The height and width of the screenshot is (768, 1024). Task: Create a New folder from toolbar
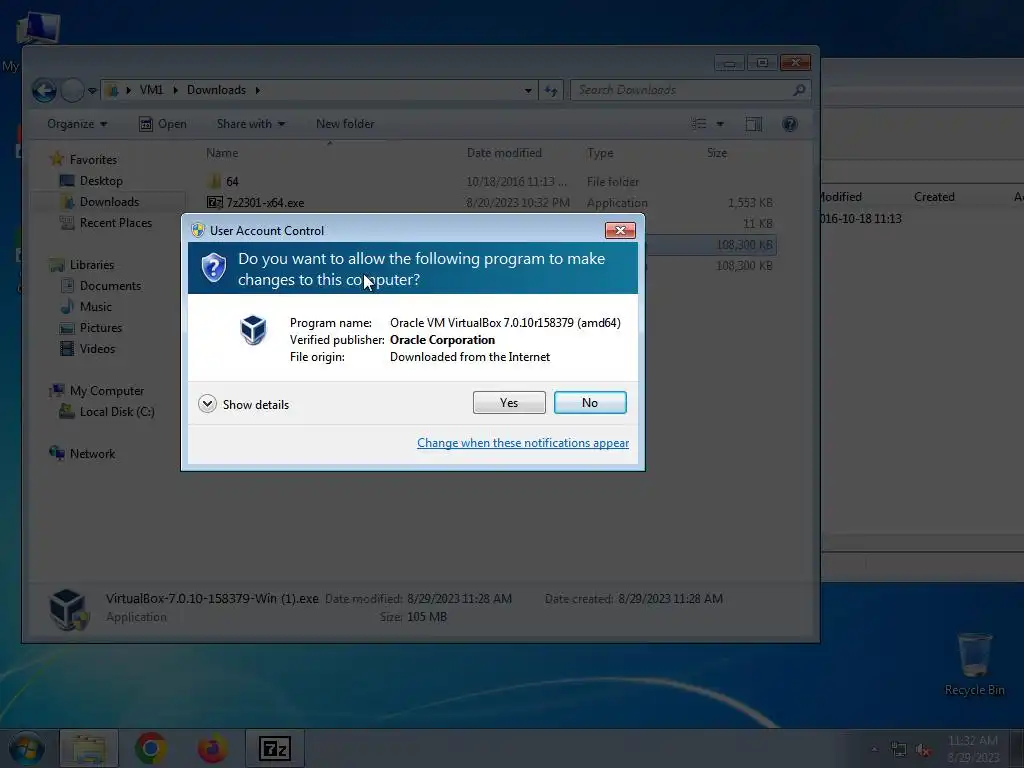345,123
